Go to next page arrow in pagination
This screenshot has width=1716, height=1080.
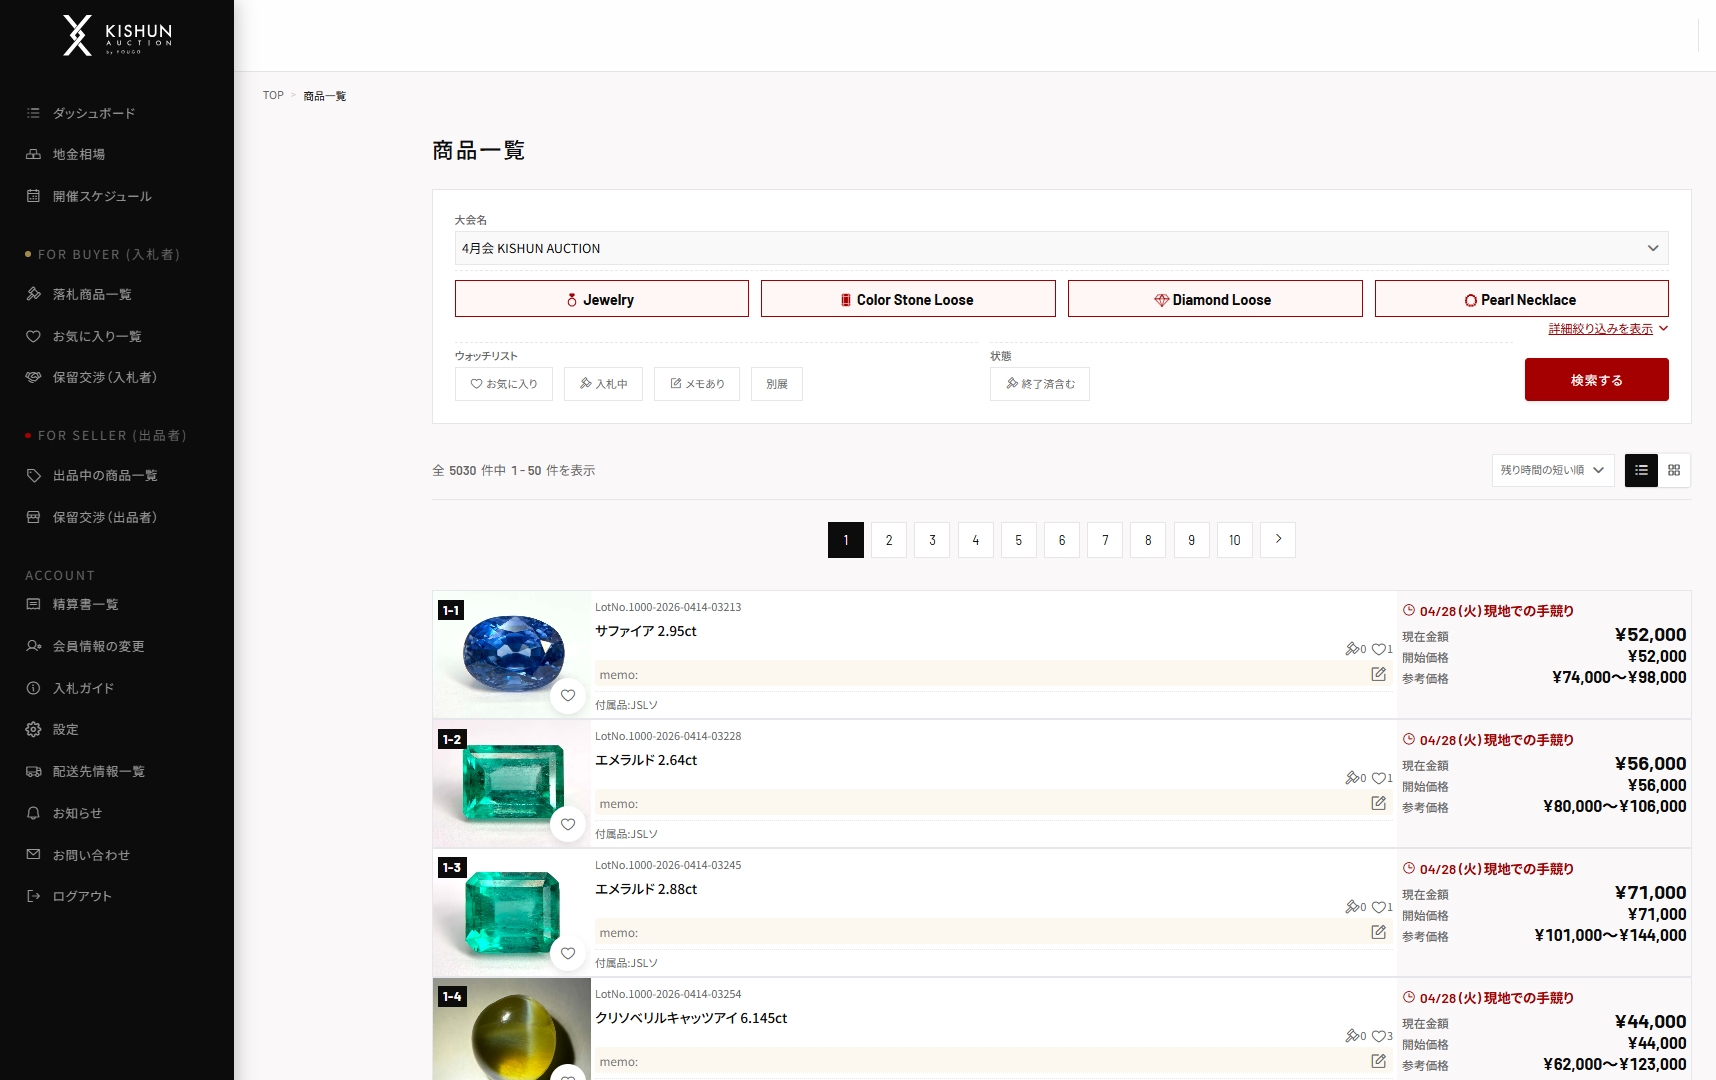pyautogui.click(x=1277, y=540)
